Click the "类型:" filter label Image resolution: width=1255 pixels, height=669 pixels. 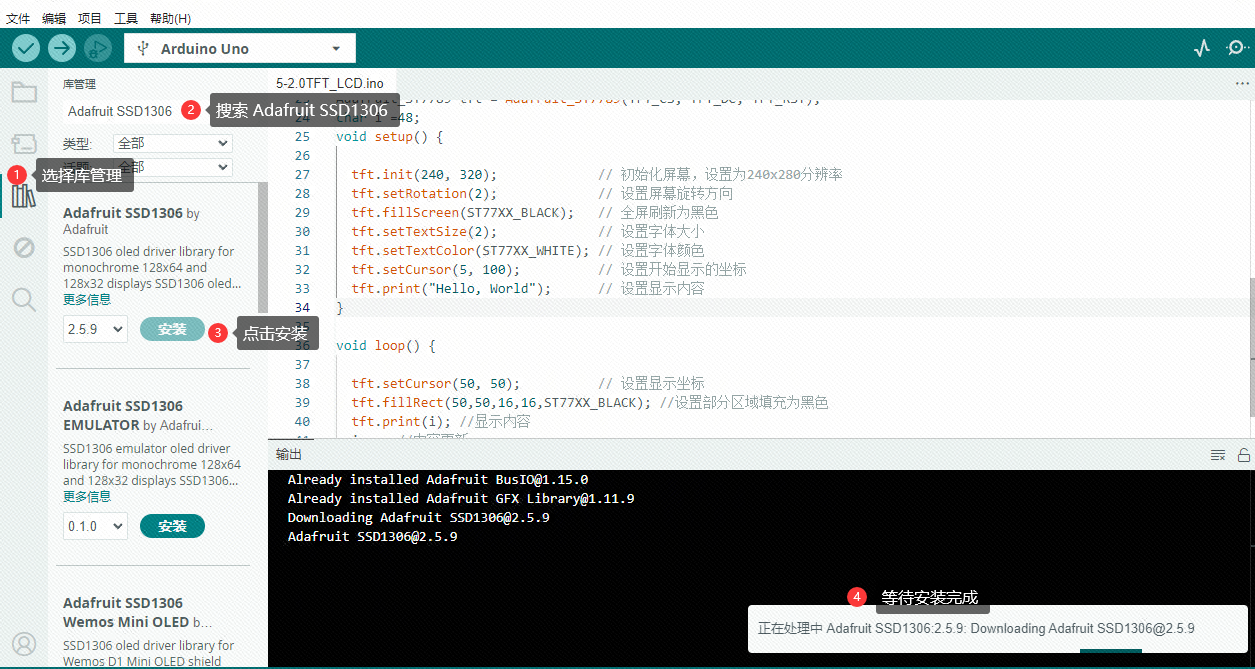pos(77,143)
